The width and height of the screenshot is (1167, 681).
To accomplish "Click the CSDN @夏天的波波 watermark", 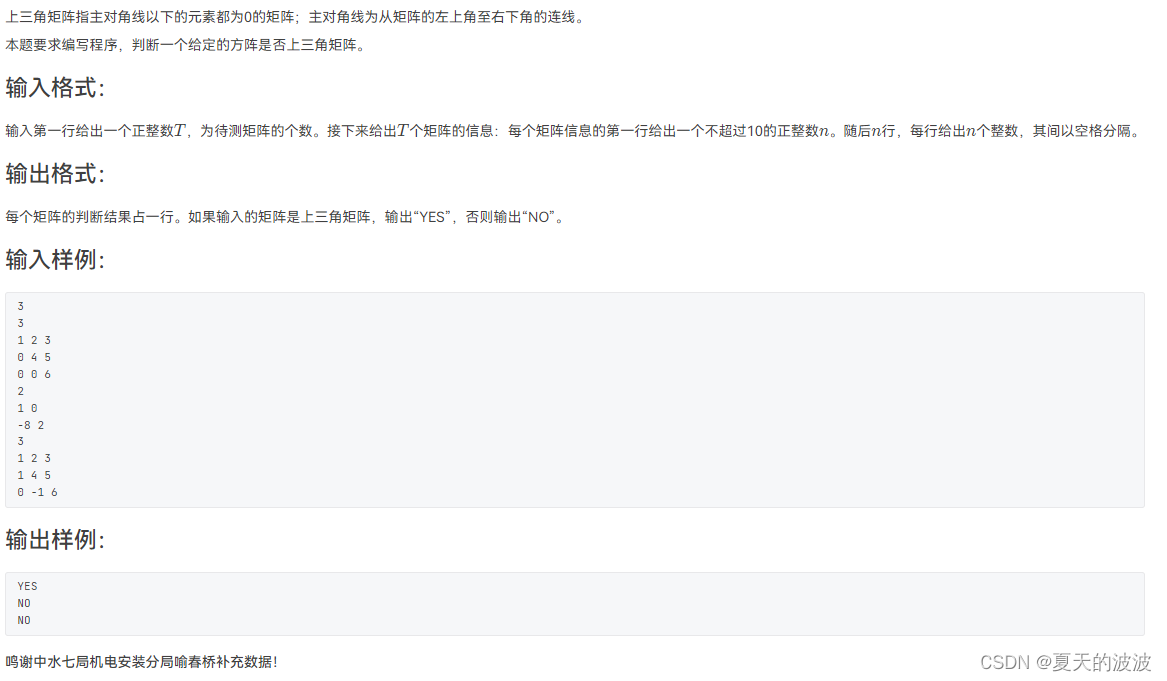I will [1065, 662].
